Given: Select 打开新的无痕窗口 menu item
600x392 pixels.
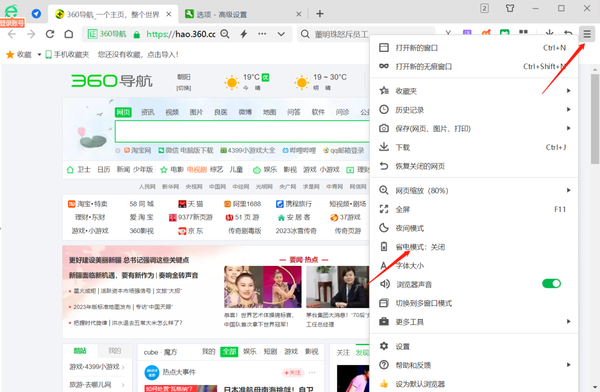Looking at the screenshot, I should tap(474, 67).
